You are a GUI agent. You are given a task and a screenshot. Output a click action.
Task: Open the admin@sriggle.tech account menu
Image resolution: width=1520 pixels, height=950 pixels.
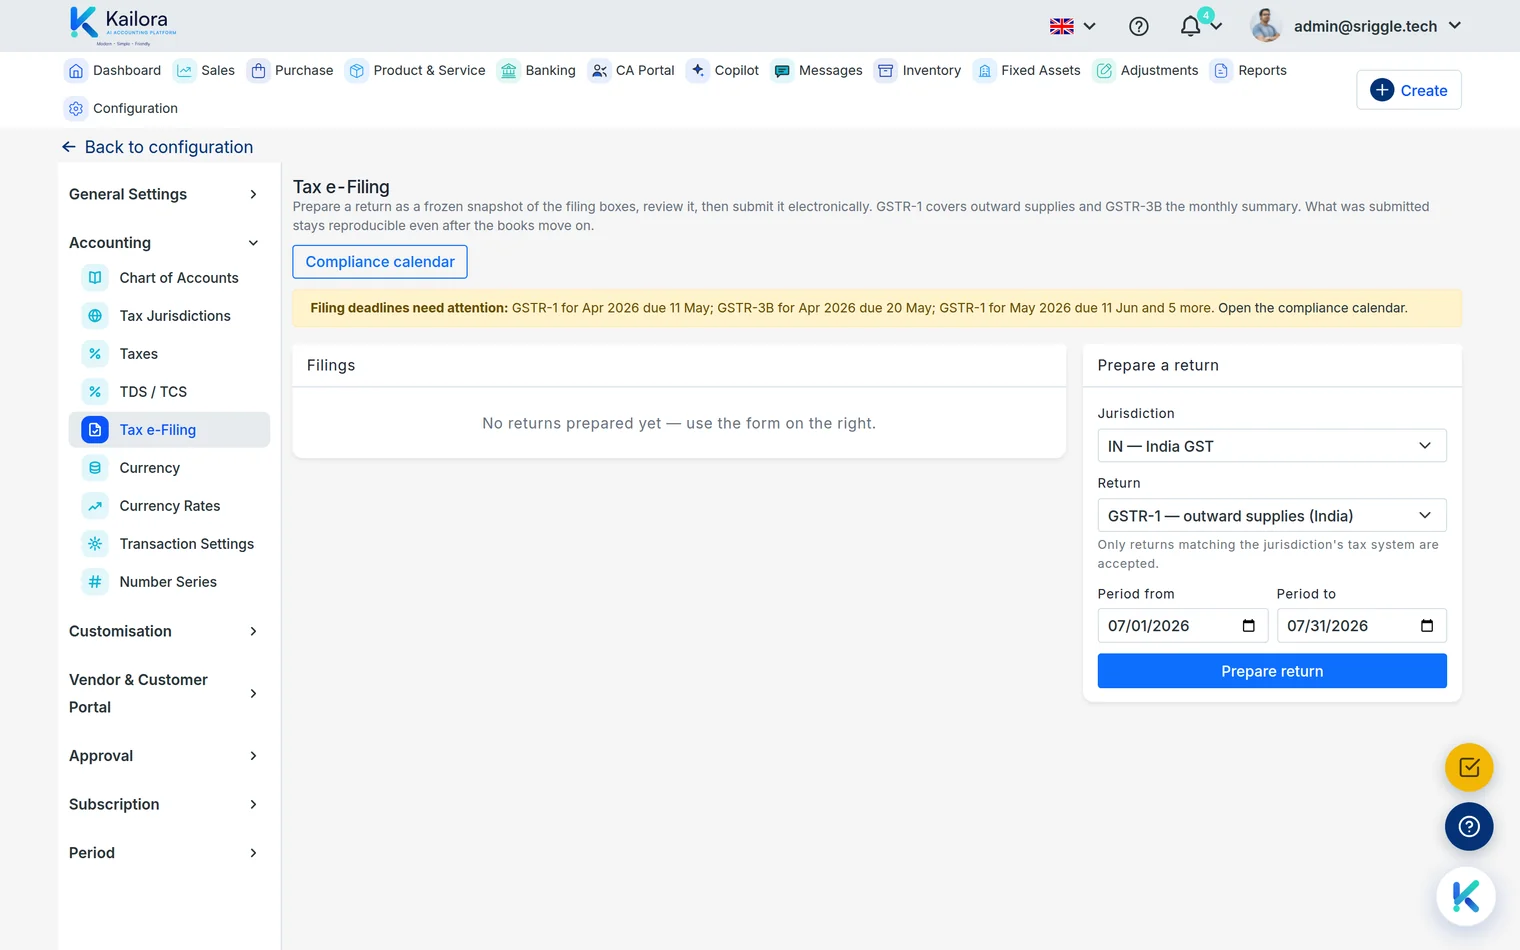pyautogui.click(x=1356, y=26)
